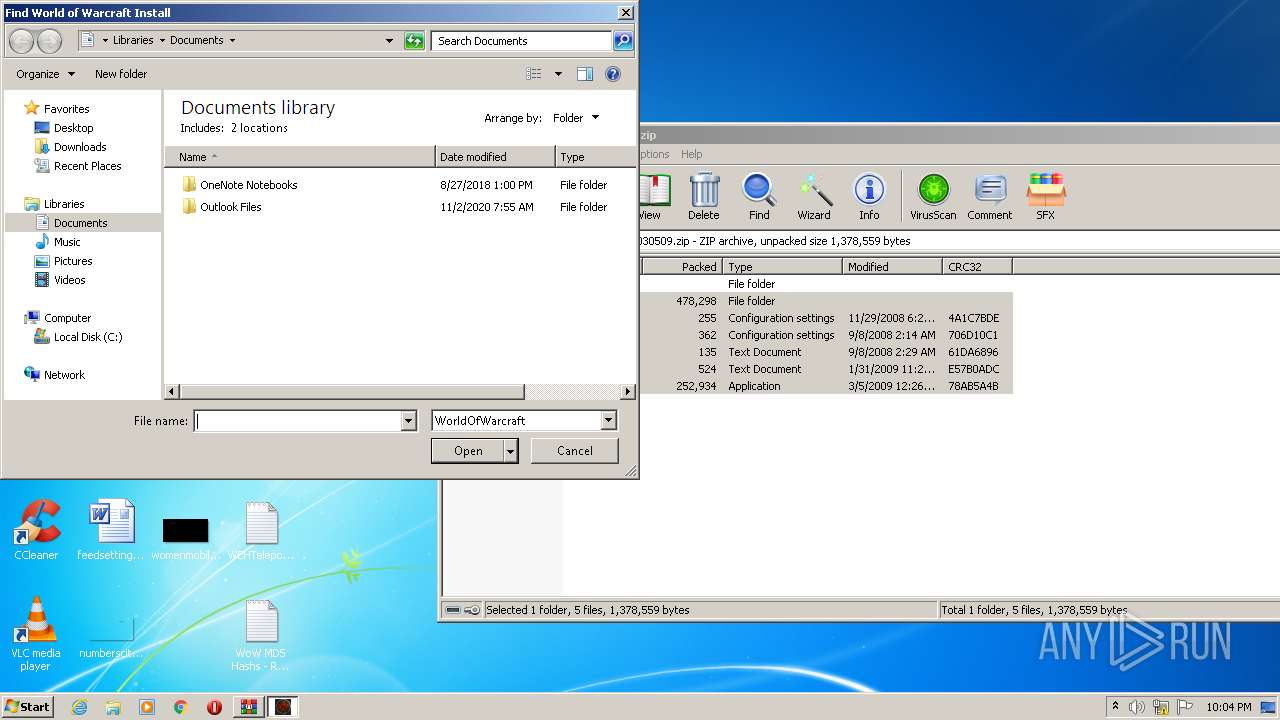The image size is (1280, 720).
Task: Open the Arrange by Folder dropdown
Action: pos(576,118)
